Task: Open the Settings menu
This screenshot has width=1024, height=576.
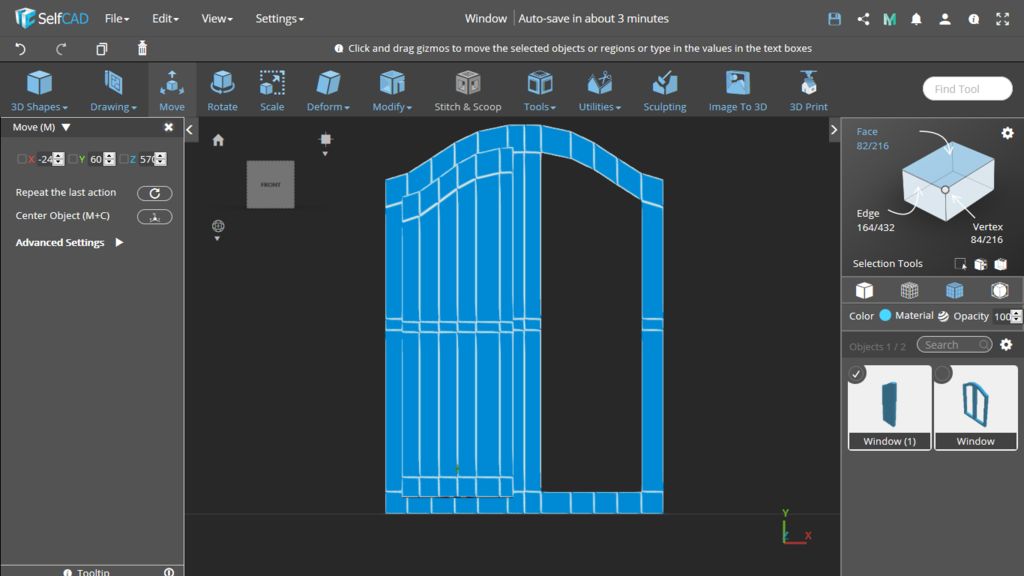Action: coord(279,18)
